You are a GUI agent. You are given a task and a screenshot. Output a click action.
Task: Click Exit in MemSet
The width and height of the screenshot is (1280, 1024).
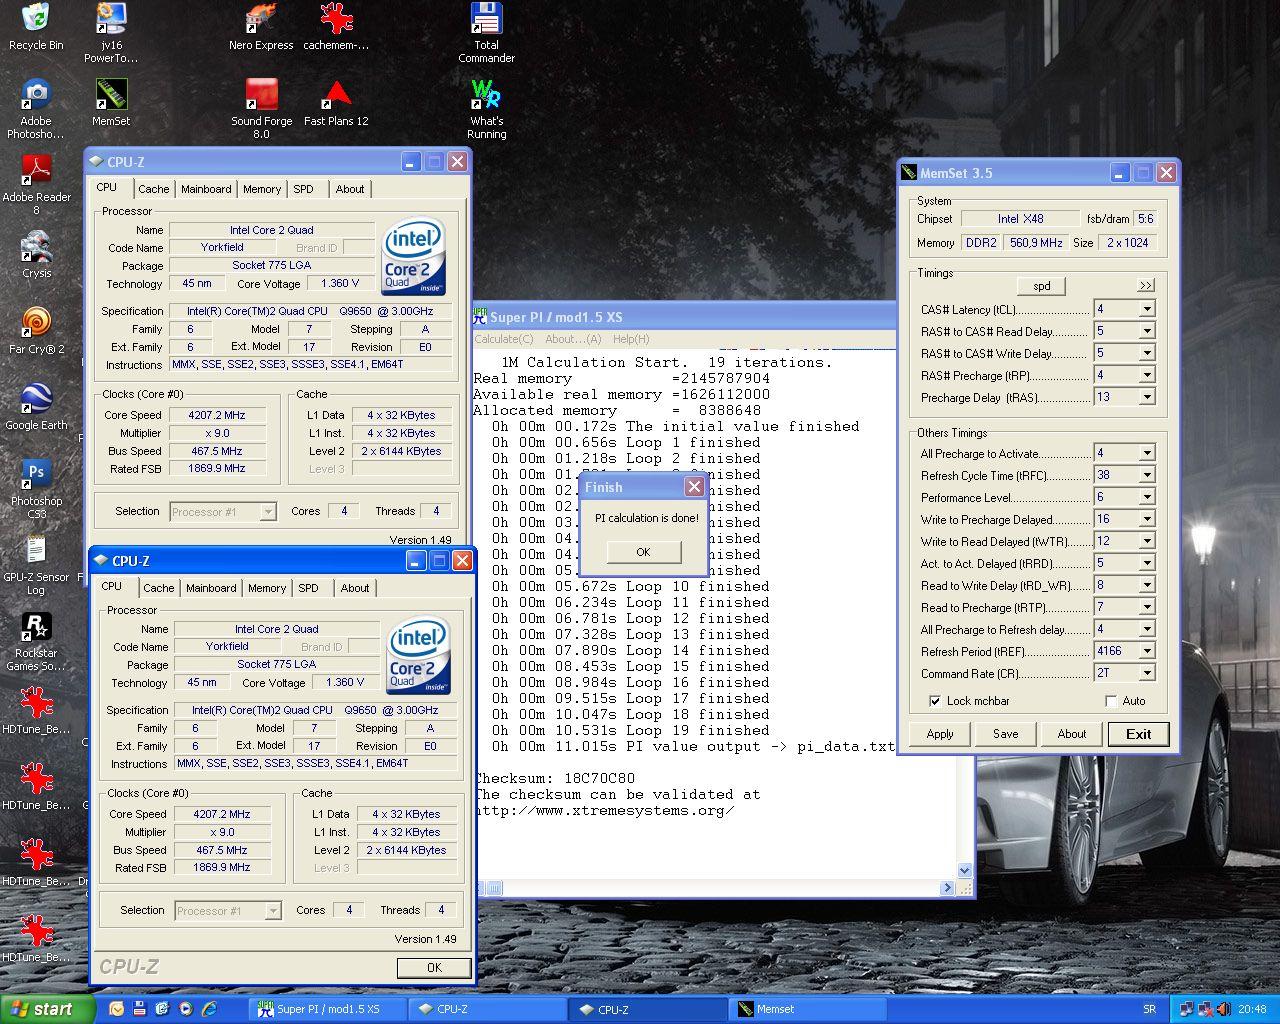click(1139, 734)
